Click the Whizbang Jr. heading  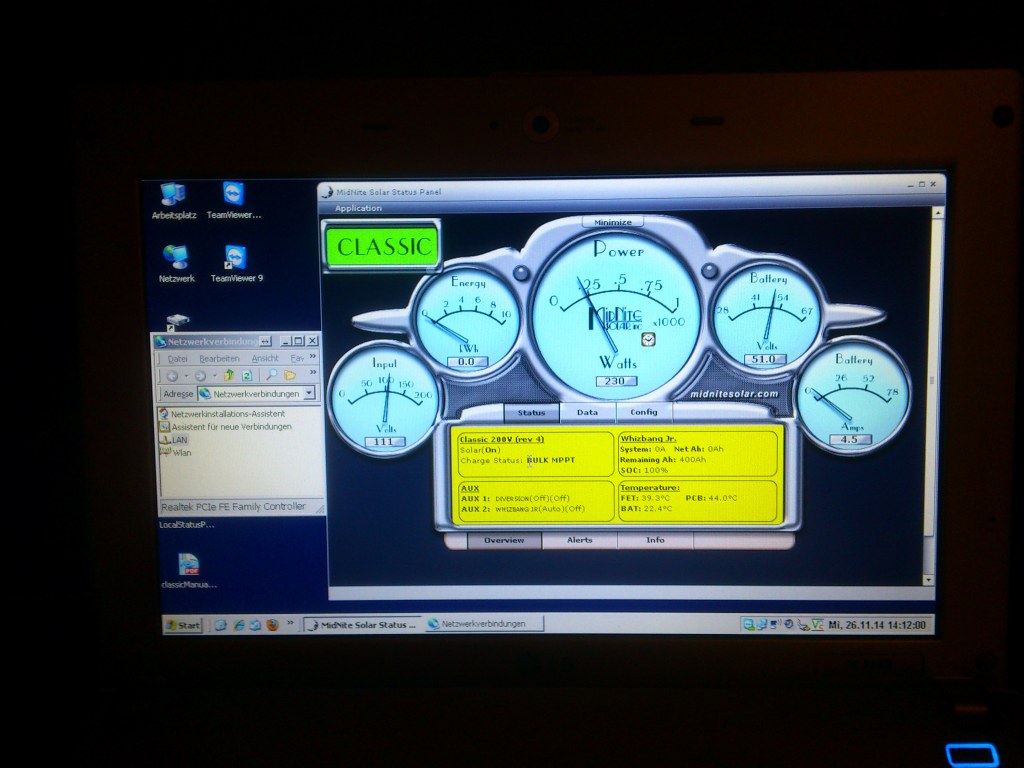[x=648, y=438]
